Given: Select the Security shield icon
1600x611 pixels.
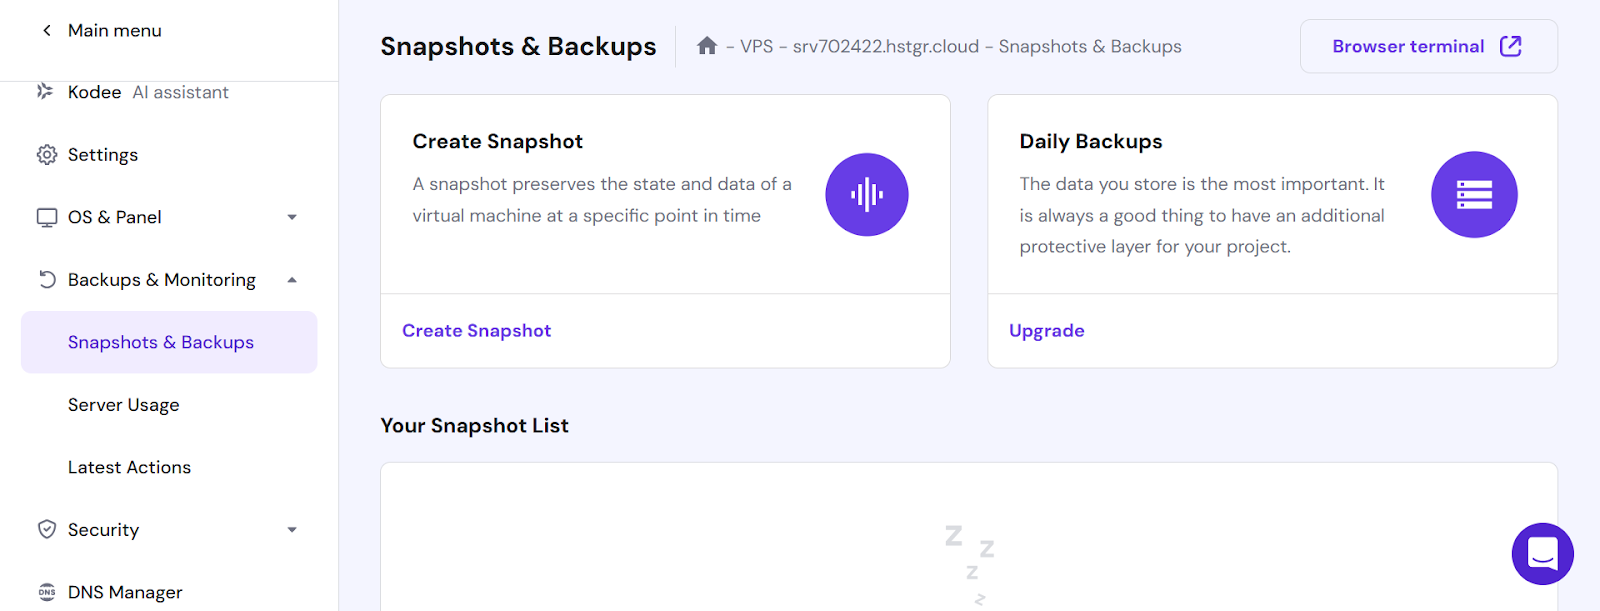Looking at the screenshot, I should (46, 530).
